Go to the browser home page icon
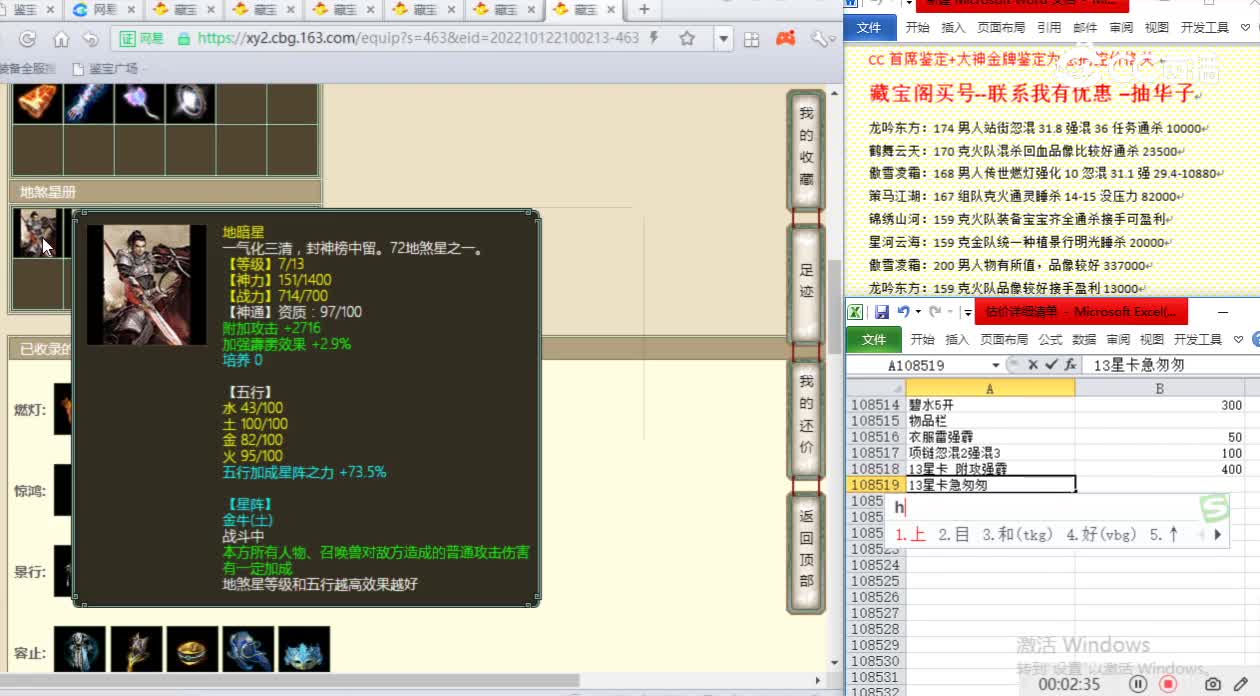Image resolution: width=1260 pixels, height=696 pixels. [x=61, y=39]
